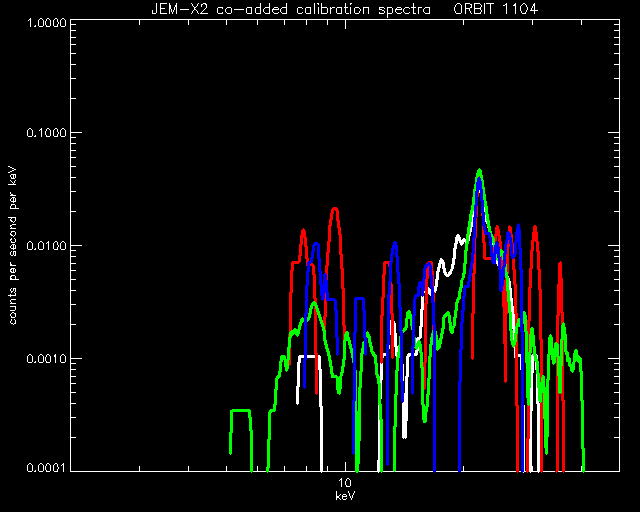Click the 1.0000 y-axis label
Screen dimensions: 640x512
46,22
